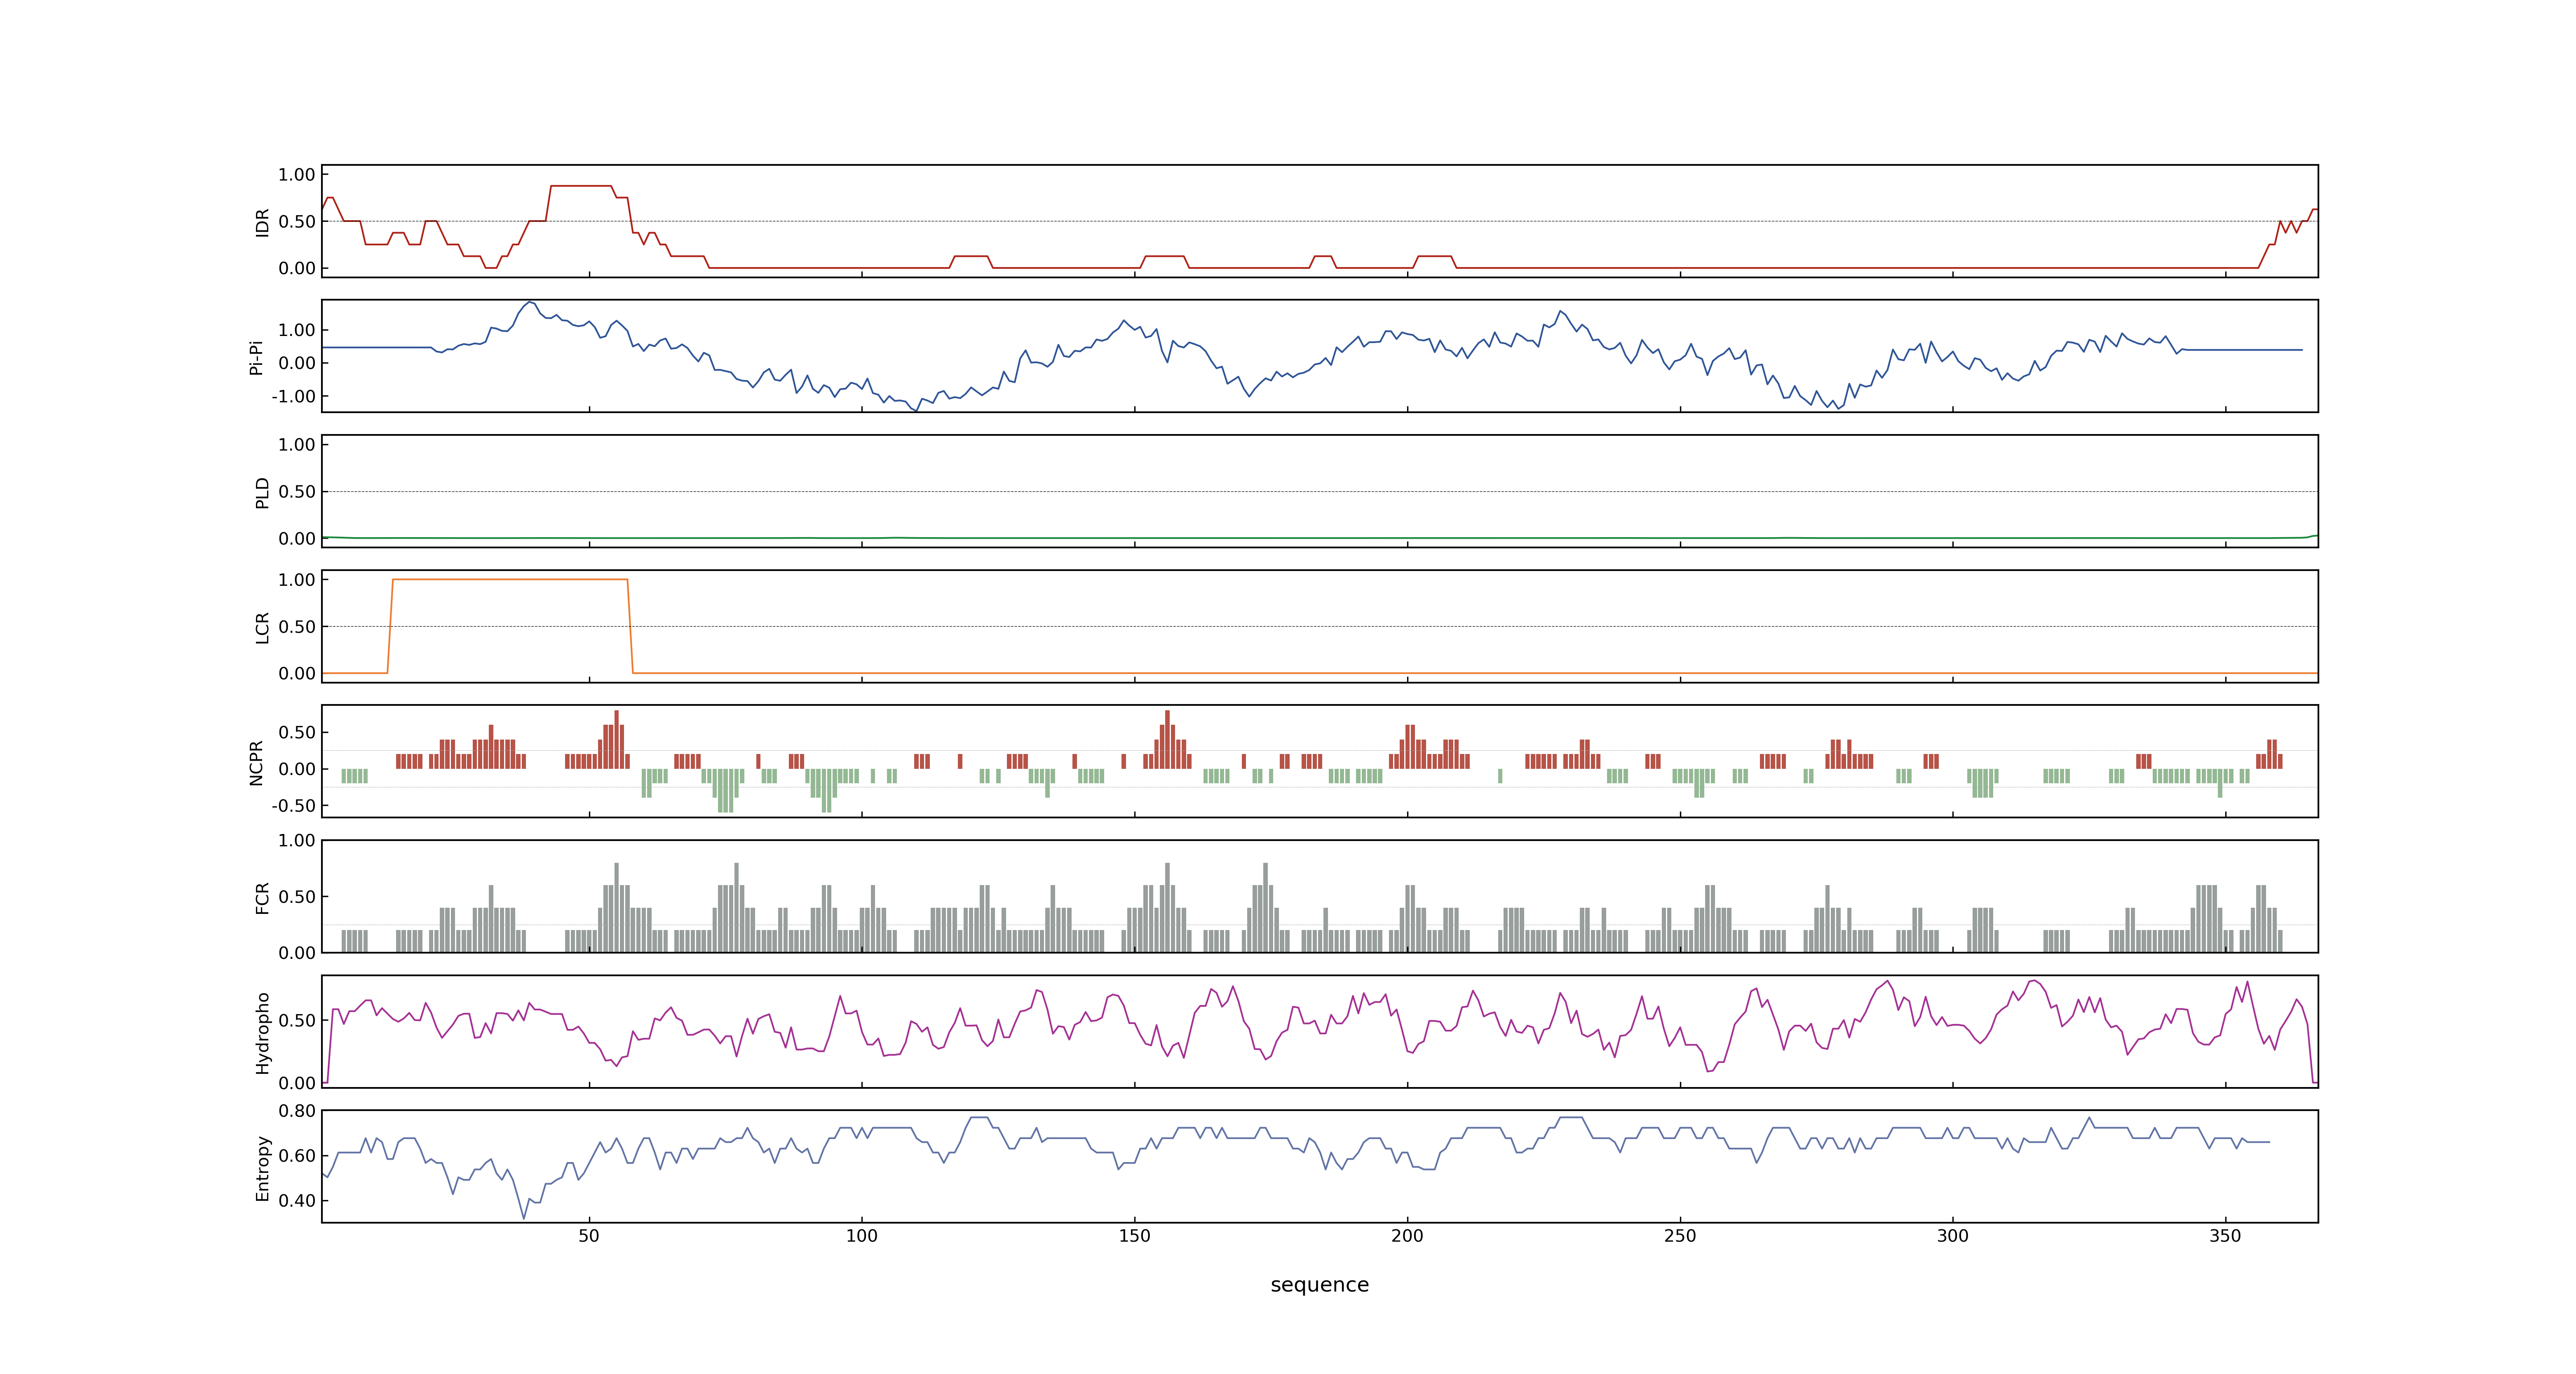The image size is (2576, 1374).
Task: Click the tallest NCPR red bar near 155
Action: pos(1167,739)
